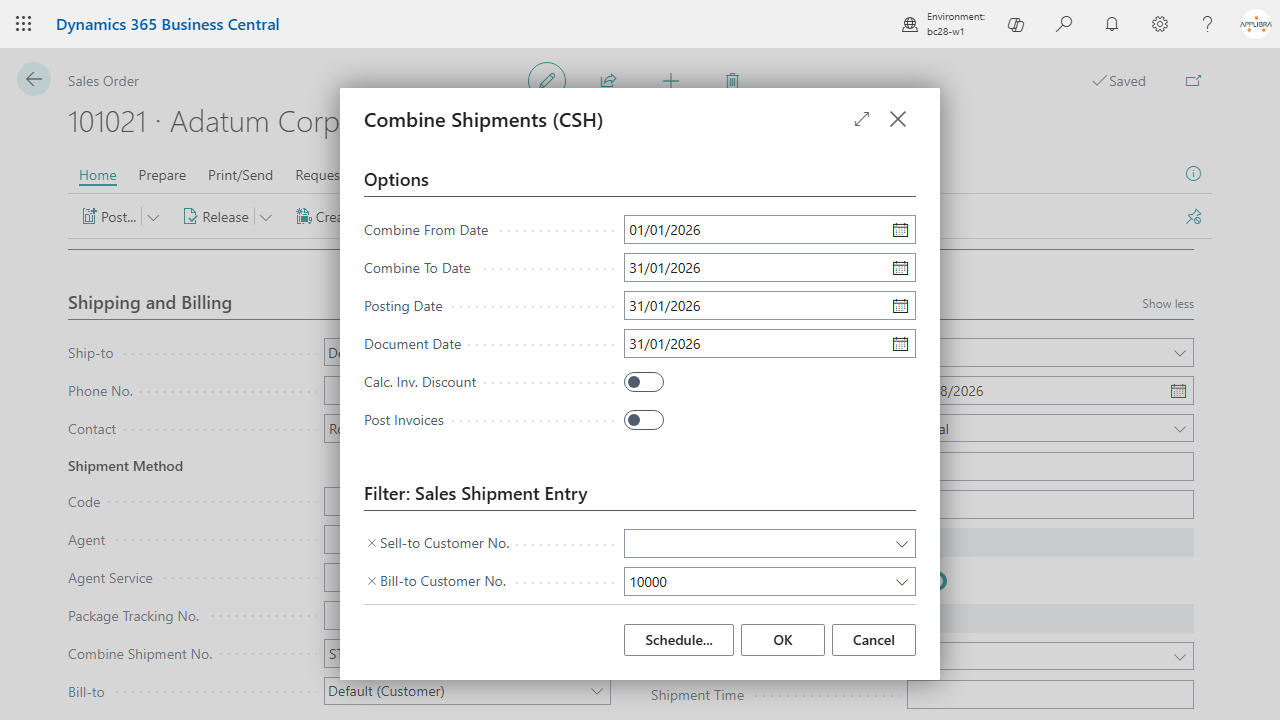Create new record with plus icon

click(671, 81)
